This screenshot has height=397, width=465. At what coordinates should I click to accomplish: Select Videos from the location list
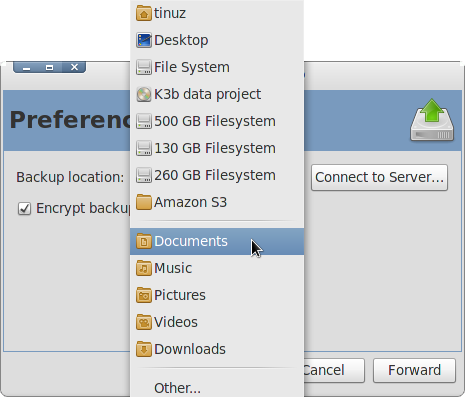tap(217, 322)
